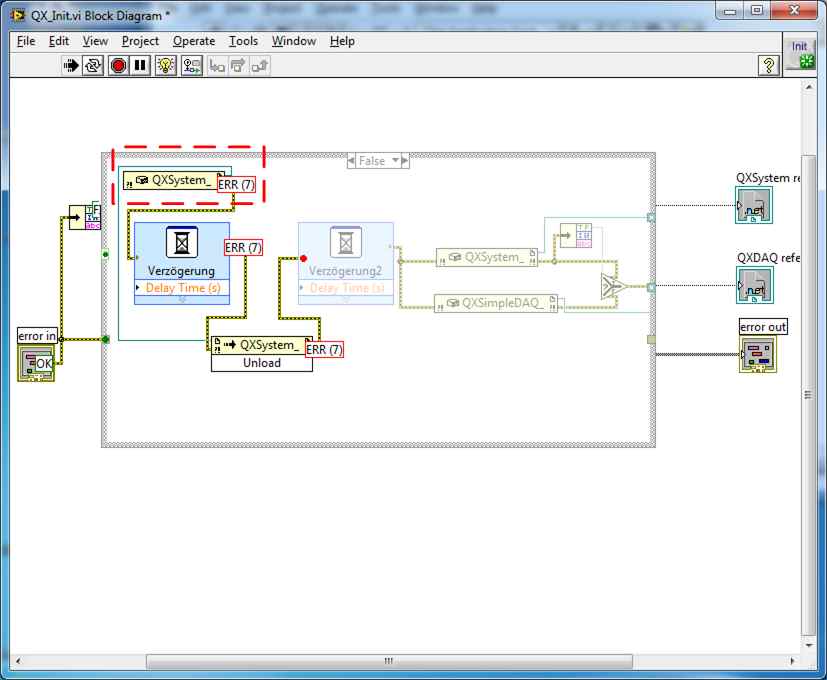
Task: Click scroll up arrow on vertical scrollbar
Action: coord(809,87)
